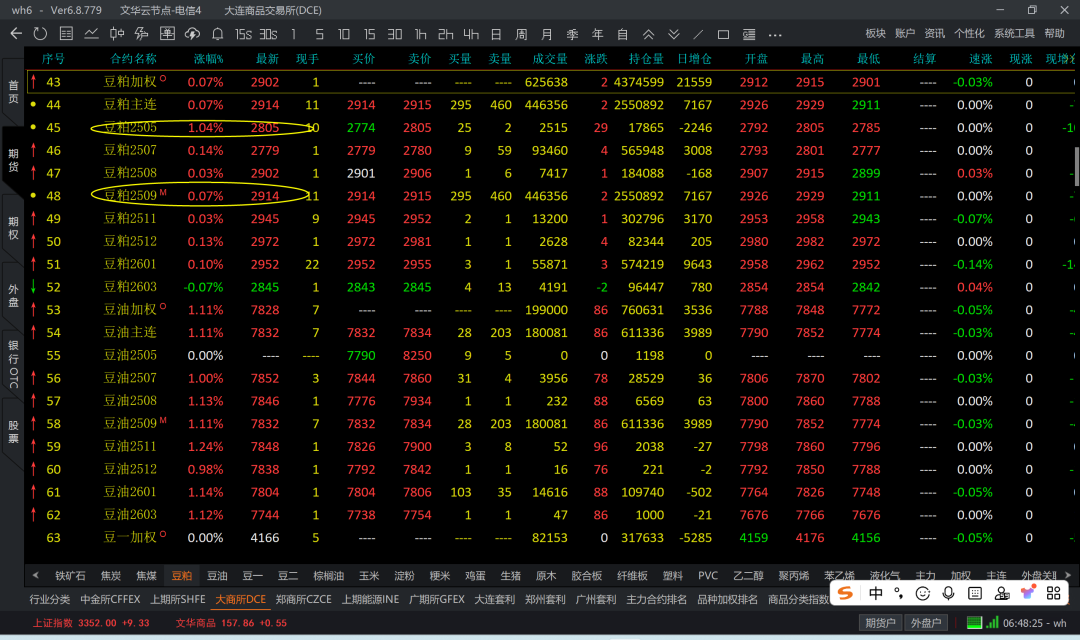Screen dimensions: 1080x640
Task: Select the 豆油2601 contract row
Action: (x=551, y=492)
